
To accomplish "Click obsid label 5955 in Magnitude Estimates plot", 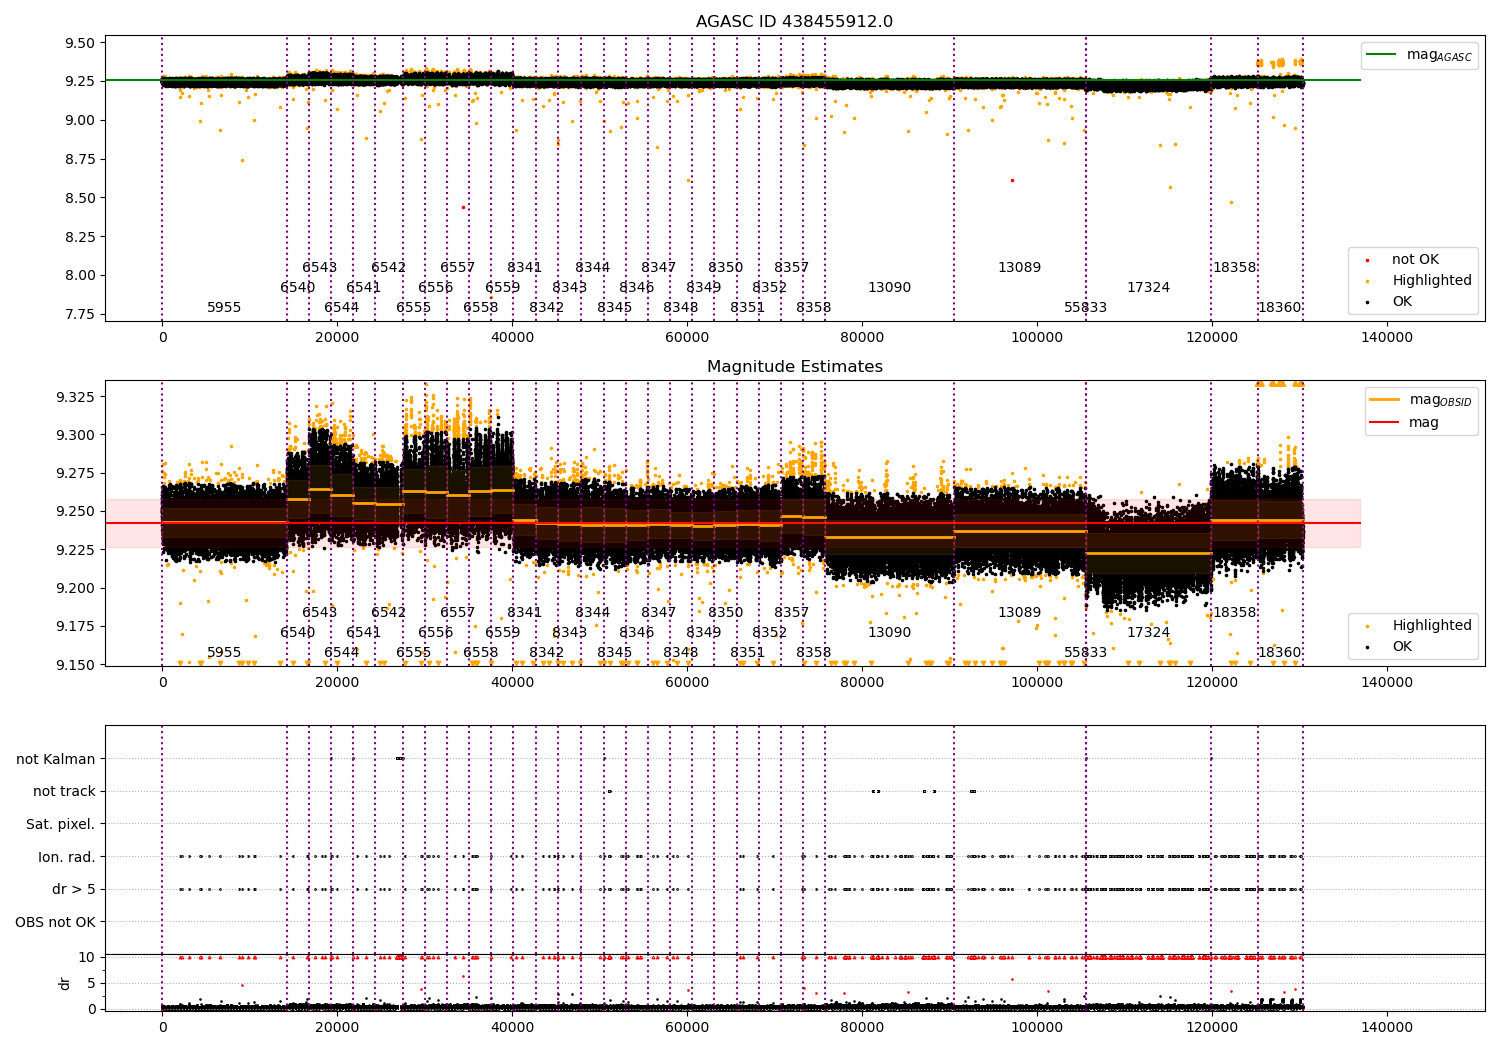I will (x=224, y=653).
